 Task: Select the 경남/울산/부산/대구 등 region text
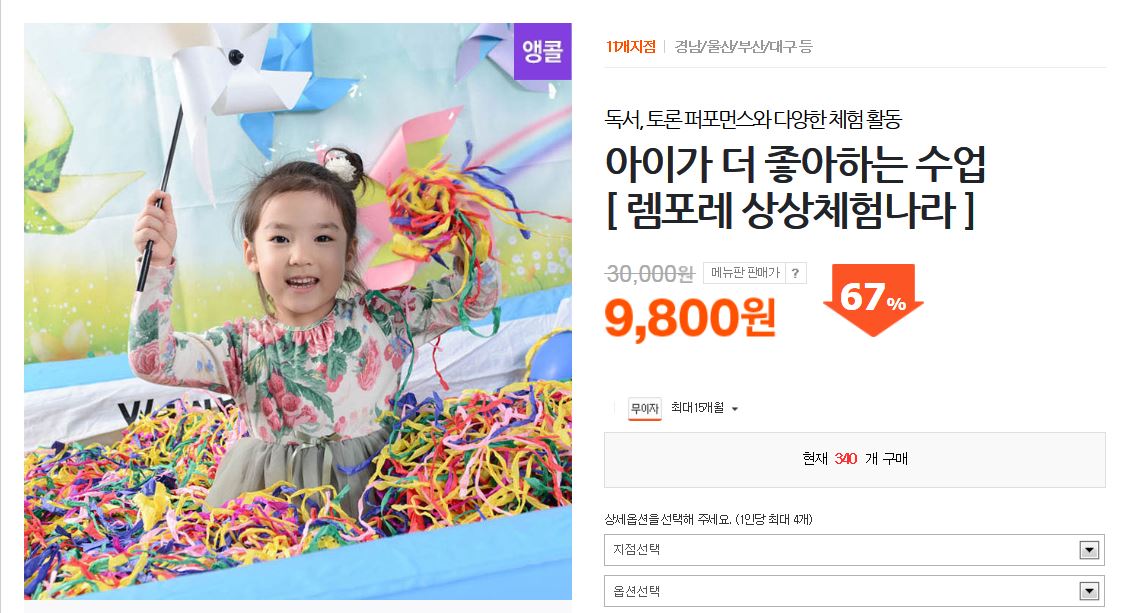pyautogui.click(x=743, y=46)
